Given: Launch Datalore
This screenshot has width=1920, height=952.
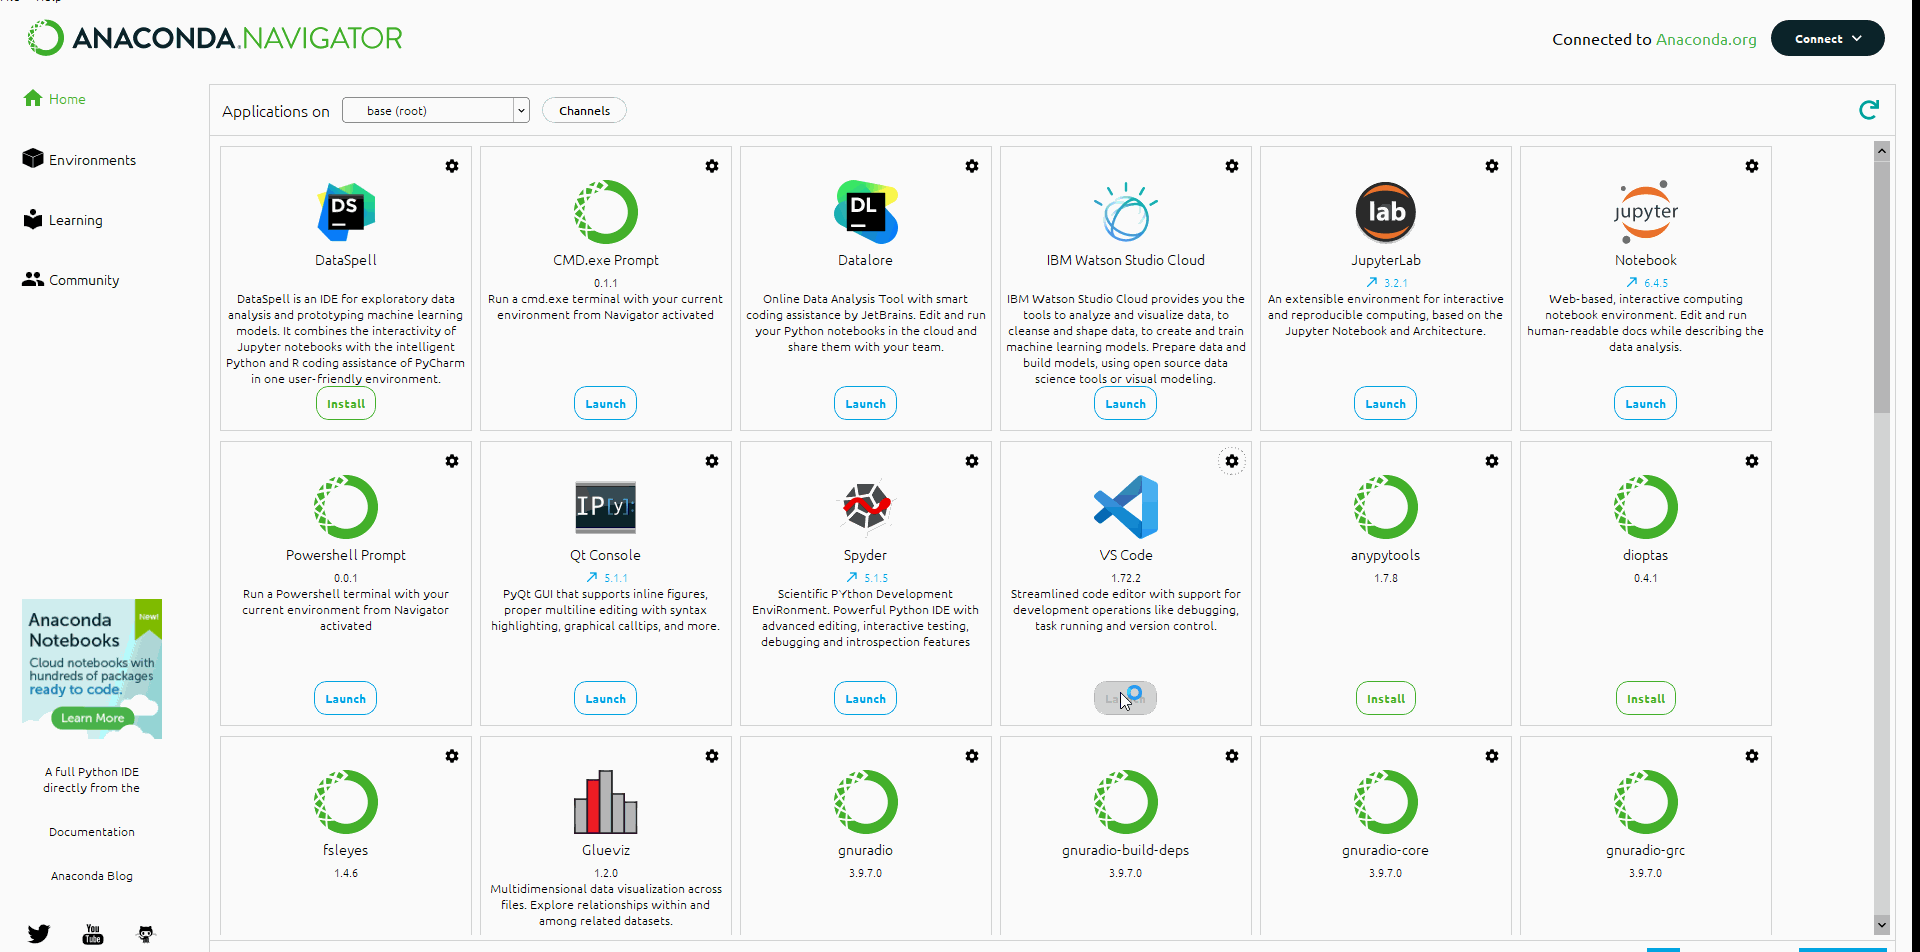Looking at the screenshot, I should tap(866, 403).
